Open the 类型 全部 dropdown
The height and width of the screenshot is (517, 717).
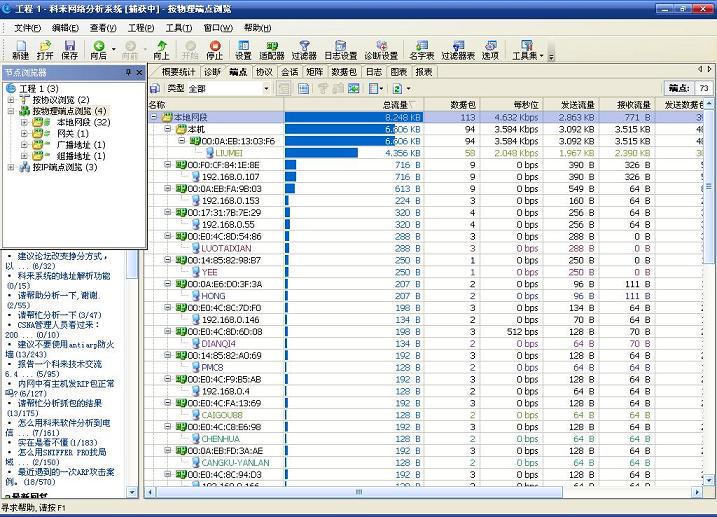pos(228,89)
